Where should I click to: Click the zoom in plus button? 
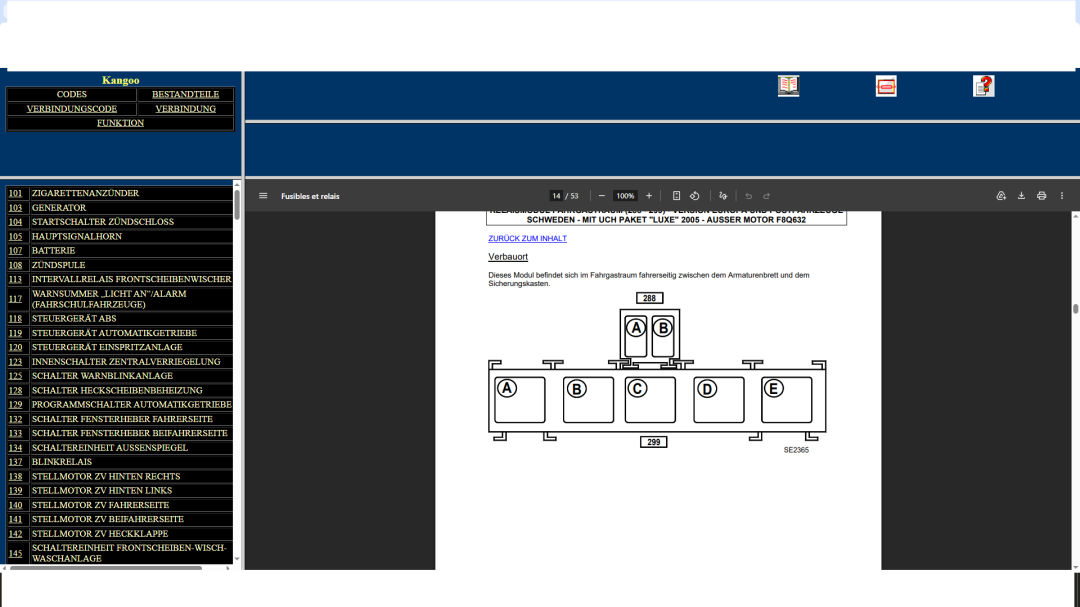(x=649, y=196)
